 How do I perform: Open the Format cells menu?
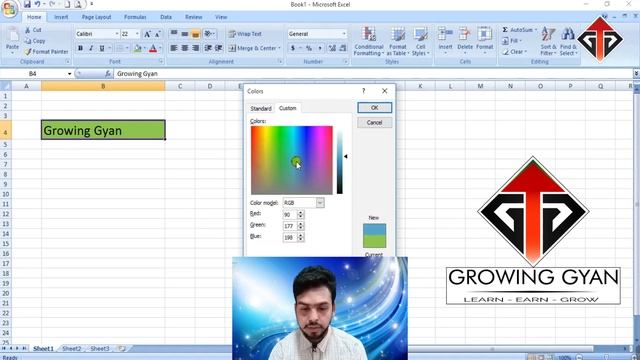[x=484, y=41]
